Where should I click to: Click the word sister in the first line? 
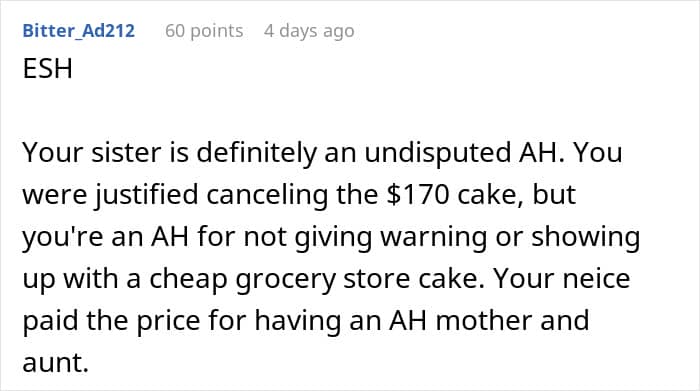(x=126, y=153)
